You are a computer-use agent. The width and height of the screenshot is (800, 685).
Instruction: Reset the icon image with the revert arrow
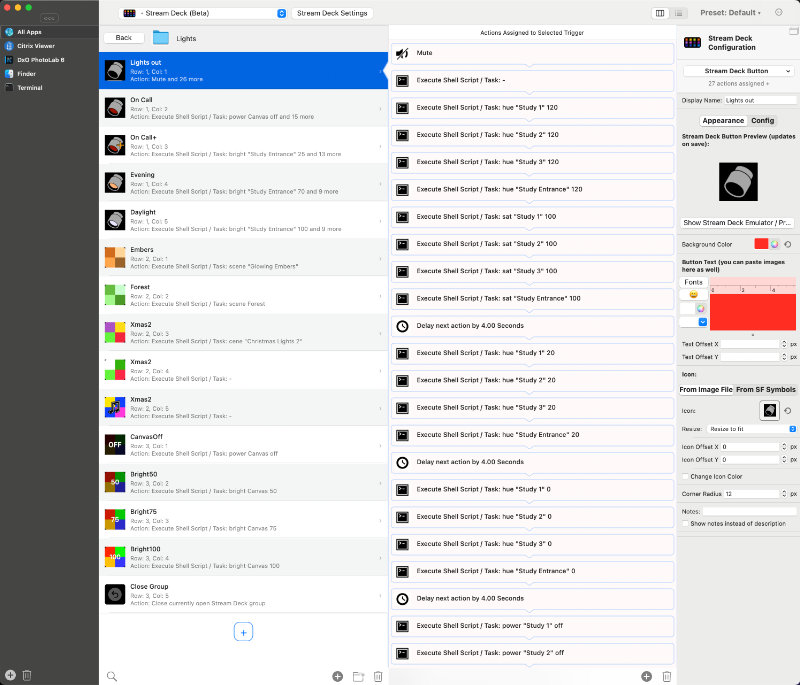[787, 410]
